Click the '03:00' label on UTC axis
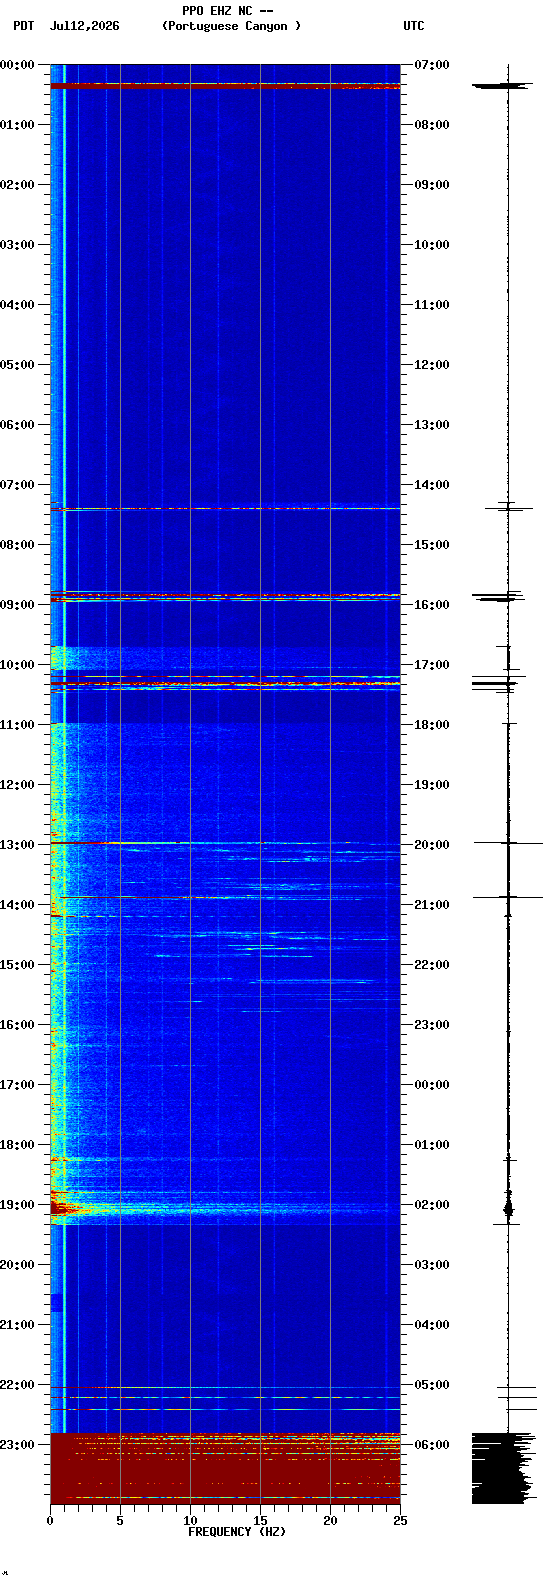The height and width of the screenshot is (1584, 552). [432, 1265]
